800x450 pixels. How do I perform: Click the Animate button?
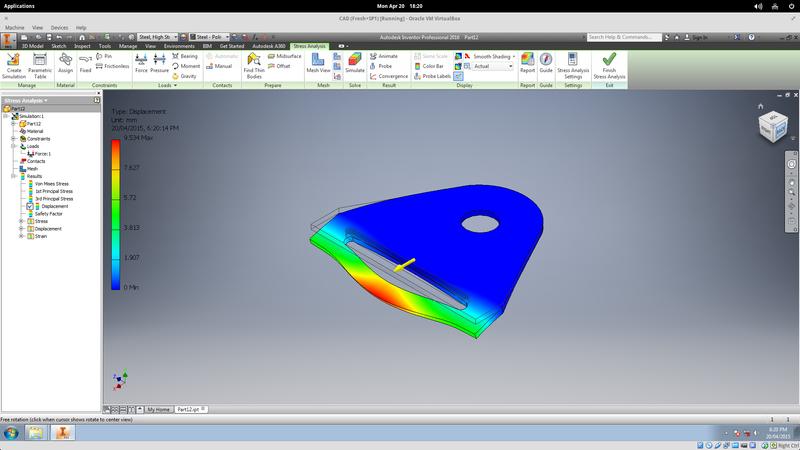[388, 56]
